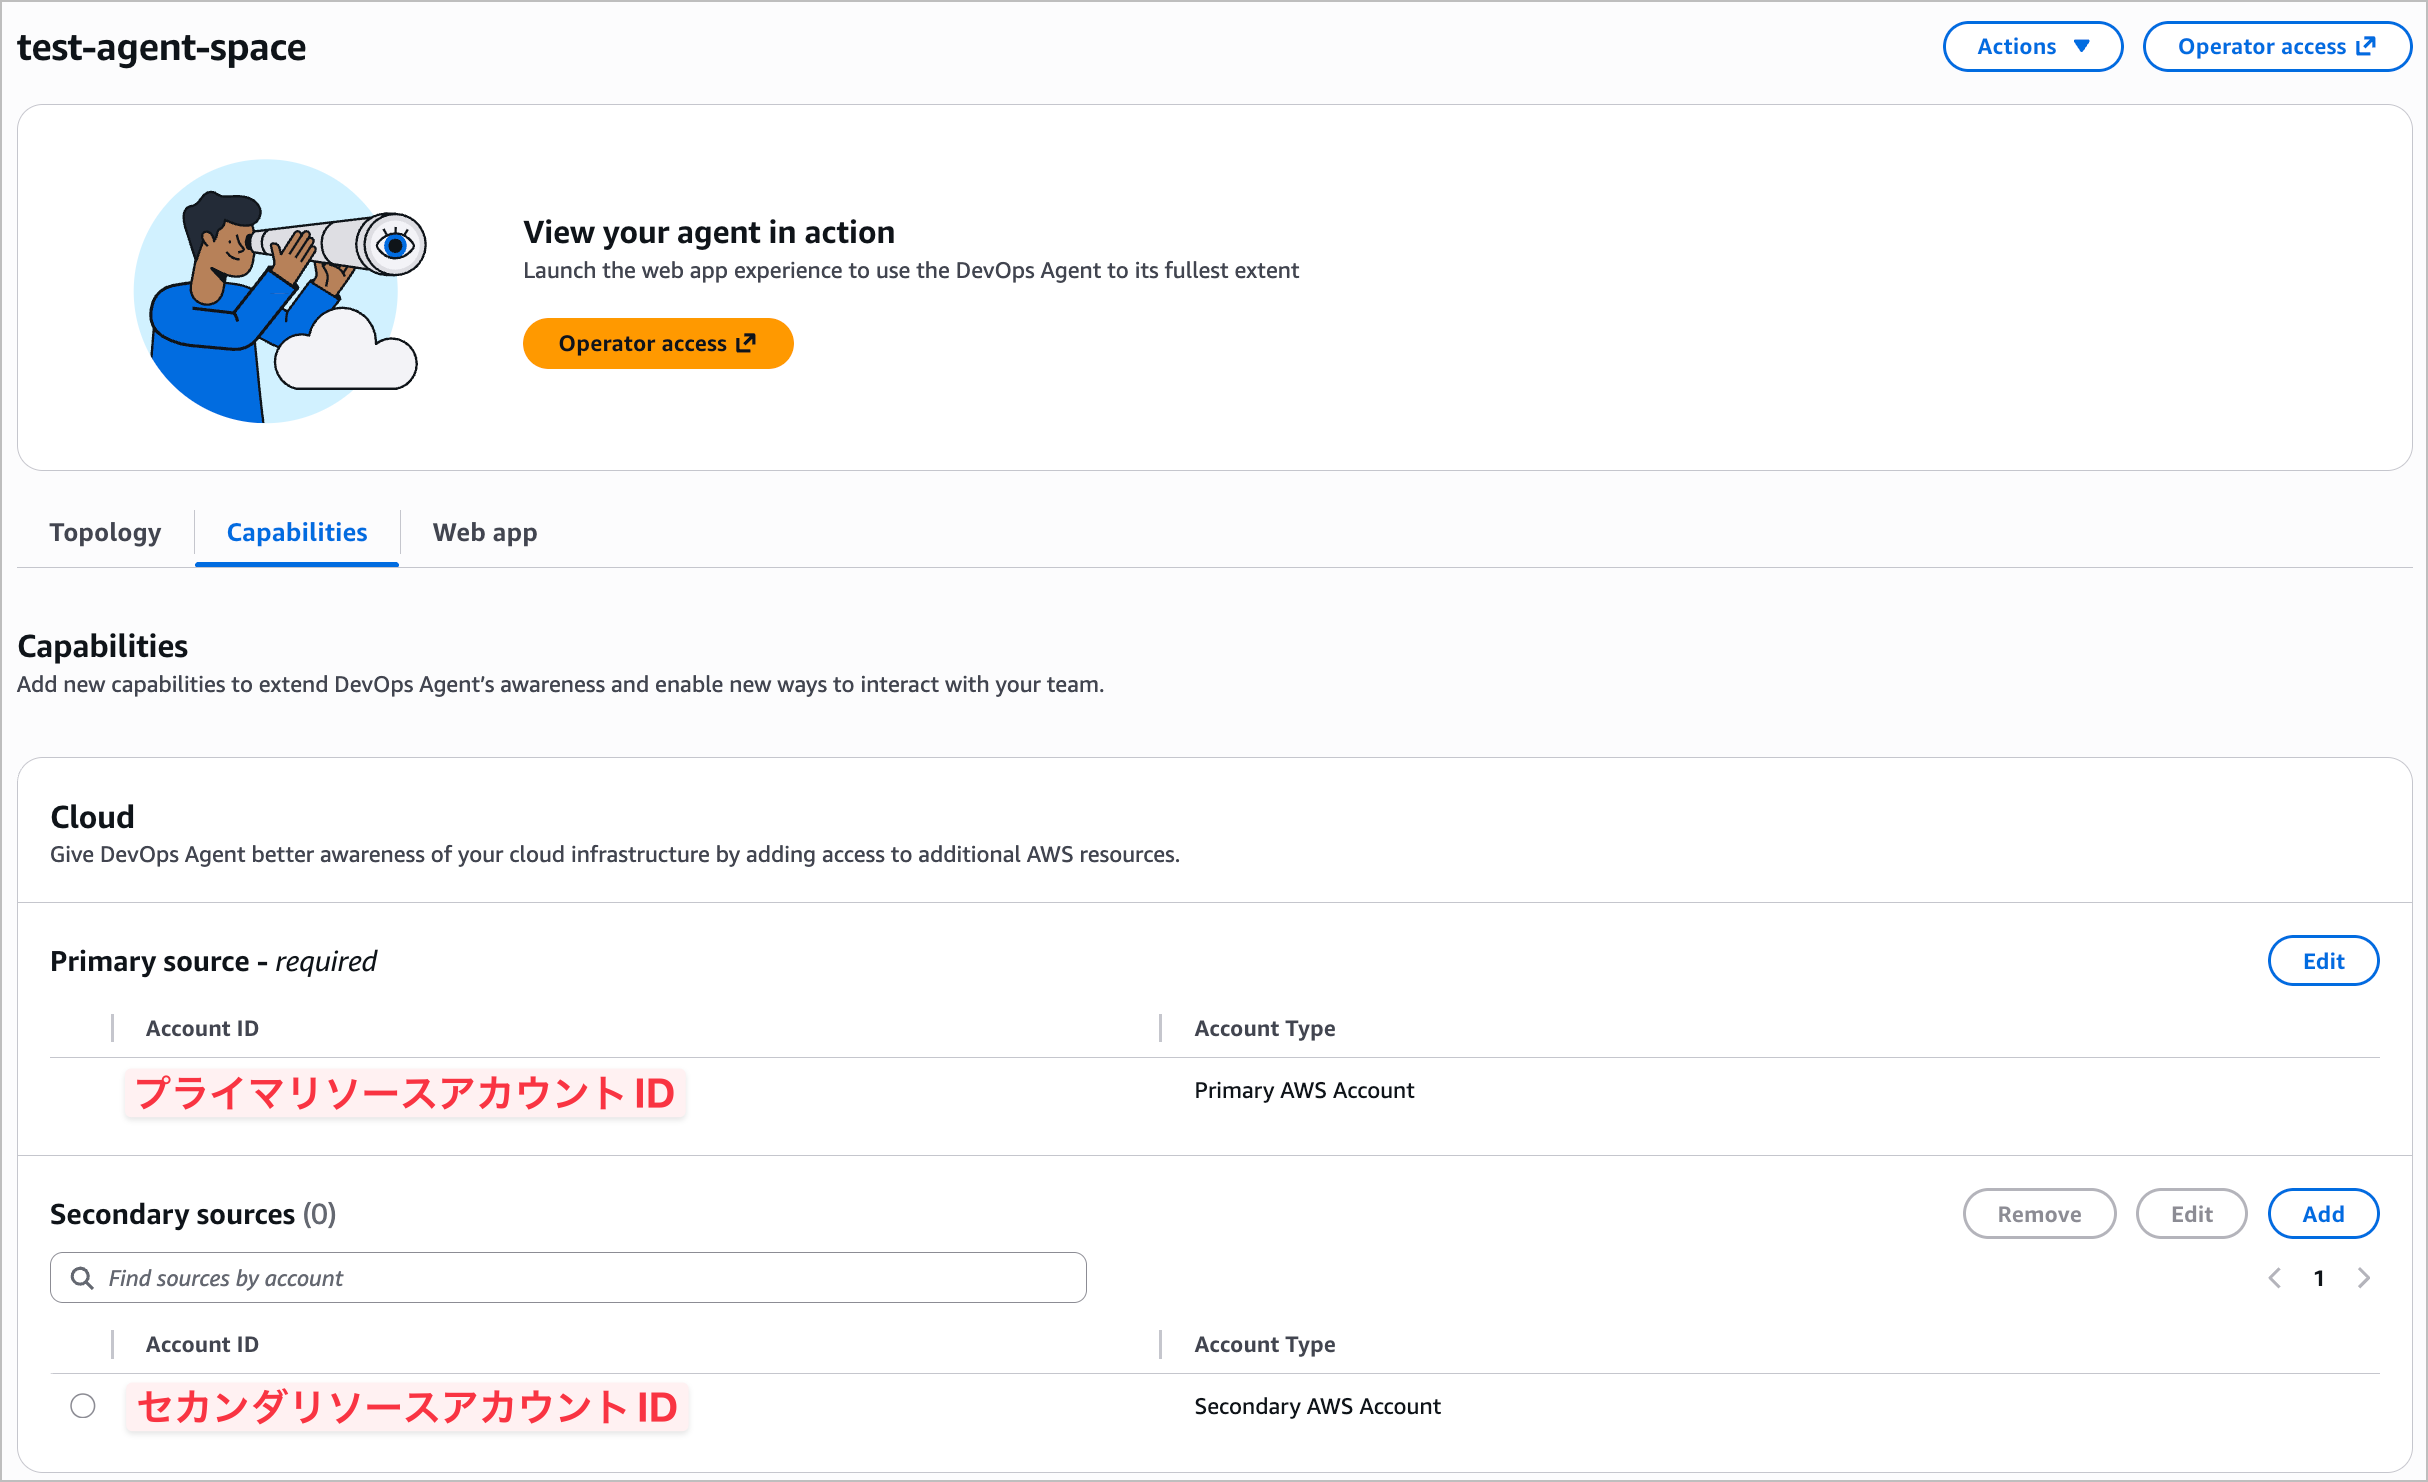This screenshot has width=2428, height=1482.
Task: Edit the Primary source settings
Action: pos(2322,961)
